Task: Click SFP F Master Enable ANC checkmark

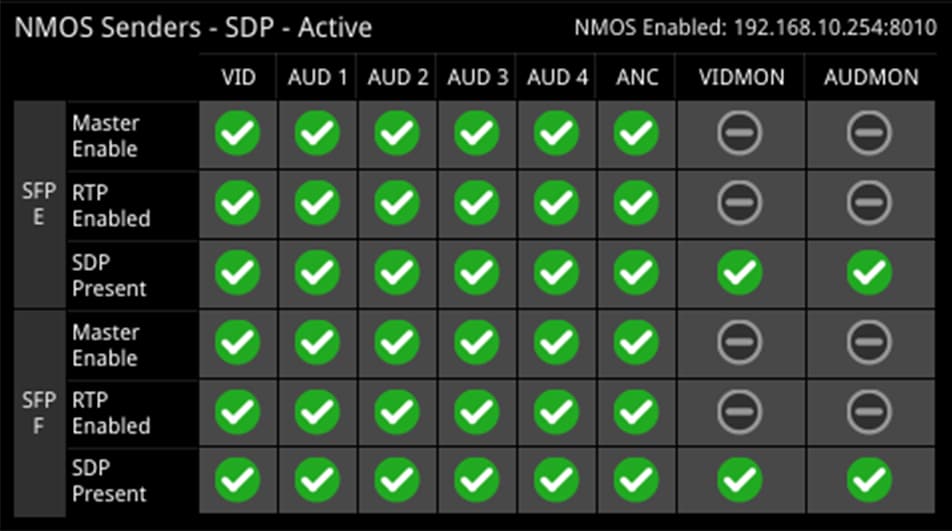Action: (x=636, y=342)
